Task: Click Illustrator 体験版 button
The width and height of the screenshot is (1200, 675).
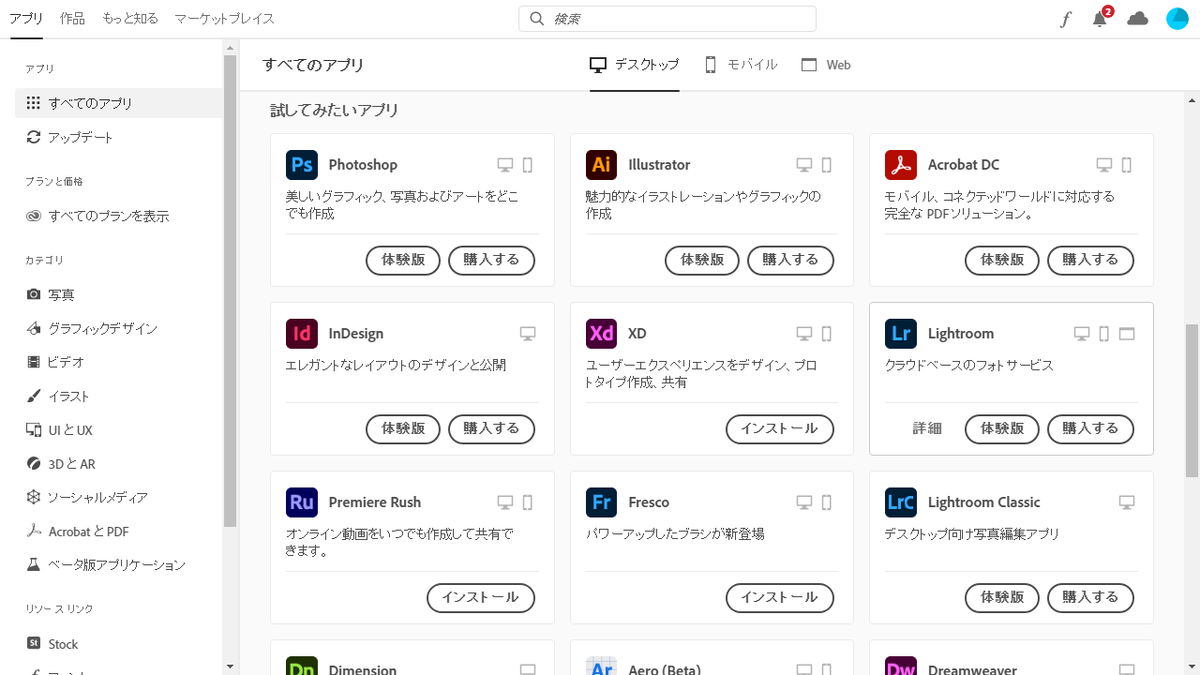Action: coord(702,260)
